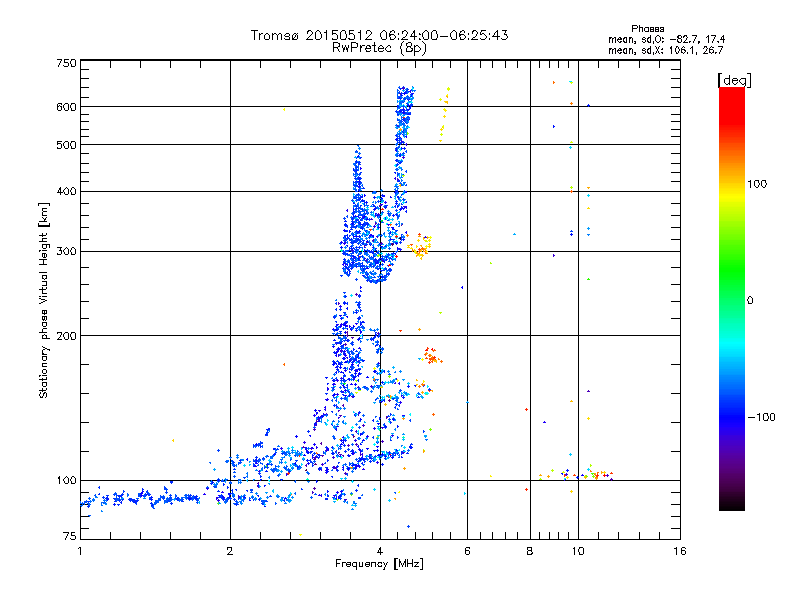Click the yellow echo streak above 500 km near 5.5 MHz

click(x=444, y=115)
